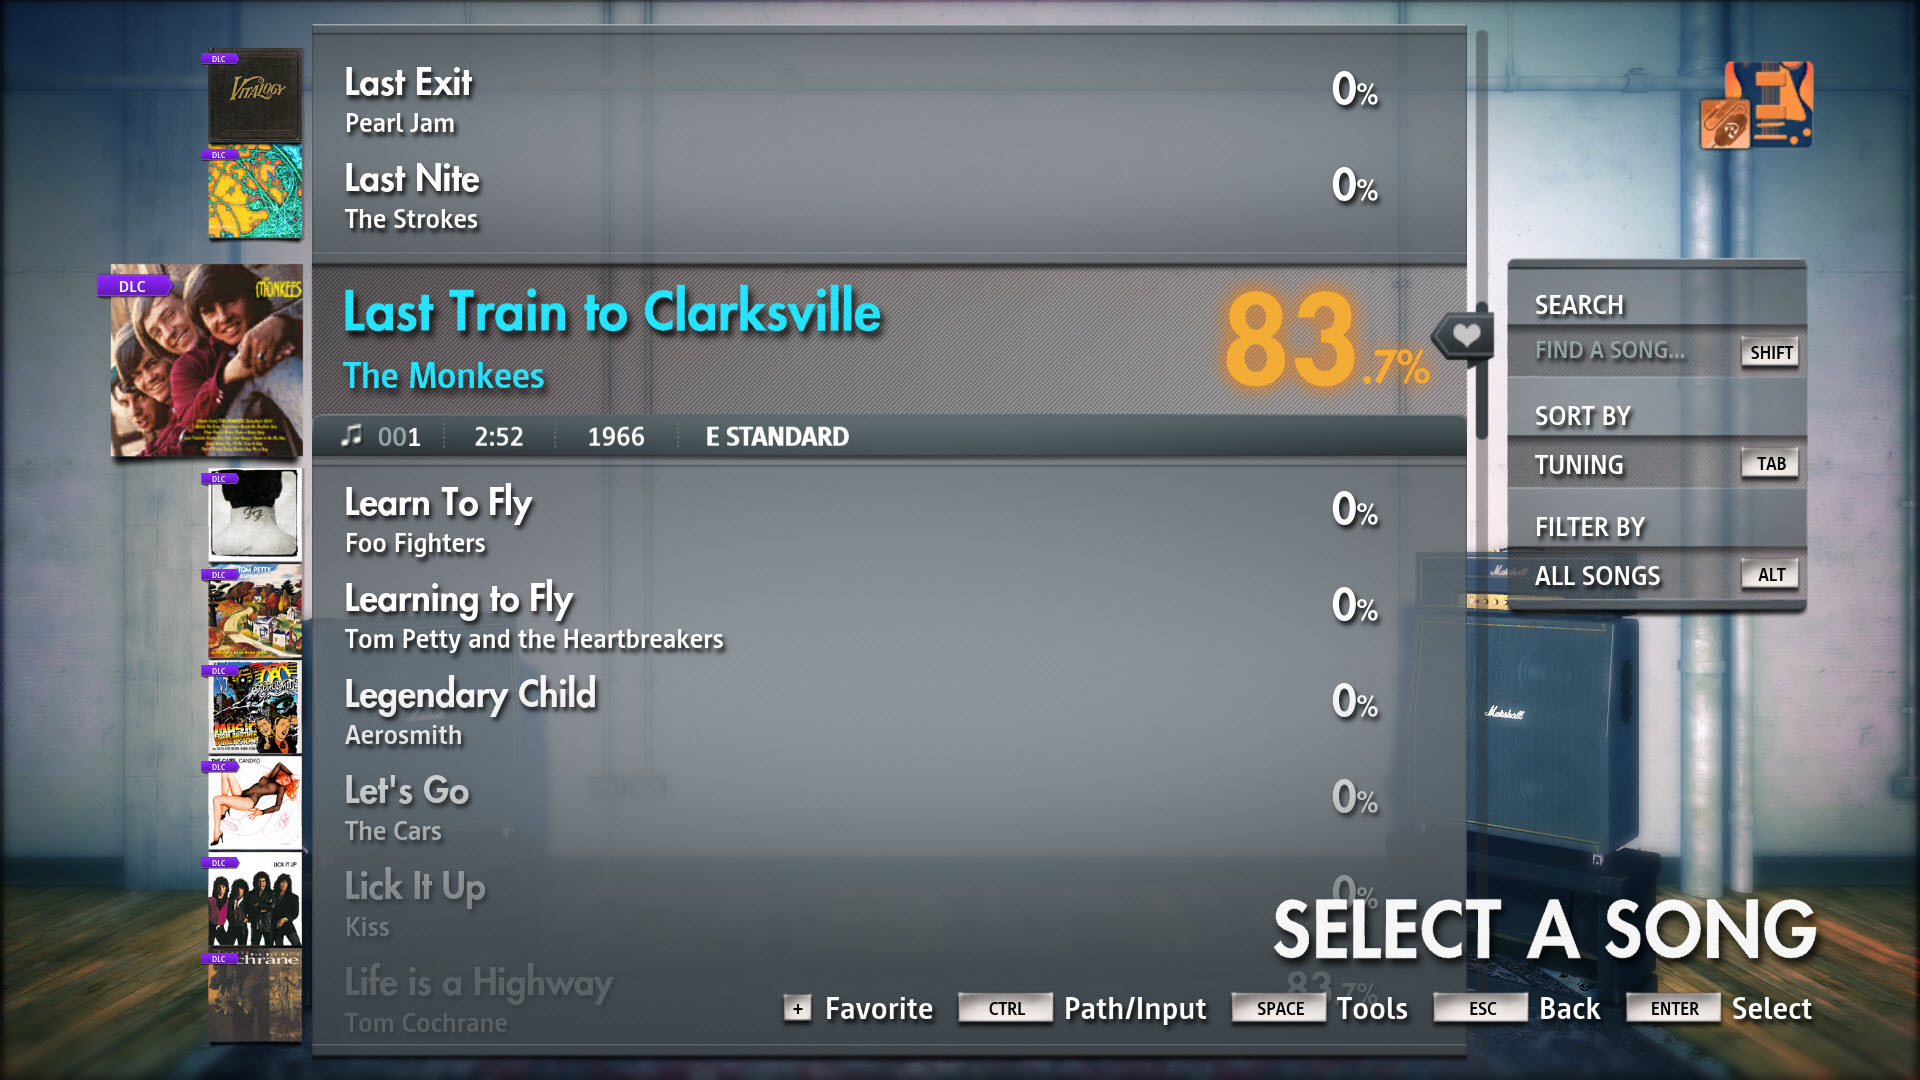Open the Tools menu with SPACE

[x=1271, y=1009]
